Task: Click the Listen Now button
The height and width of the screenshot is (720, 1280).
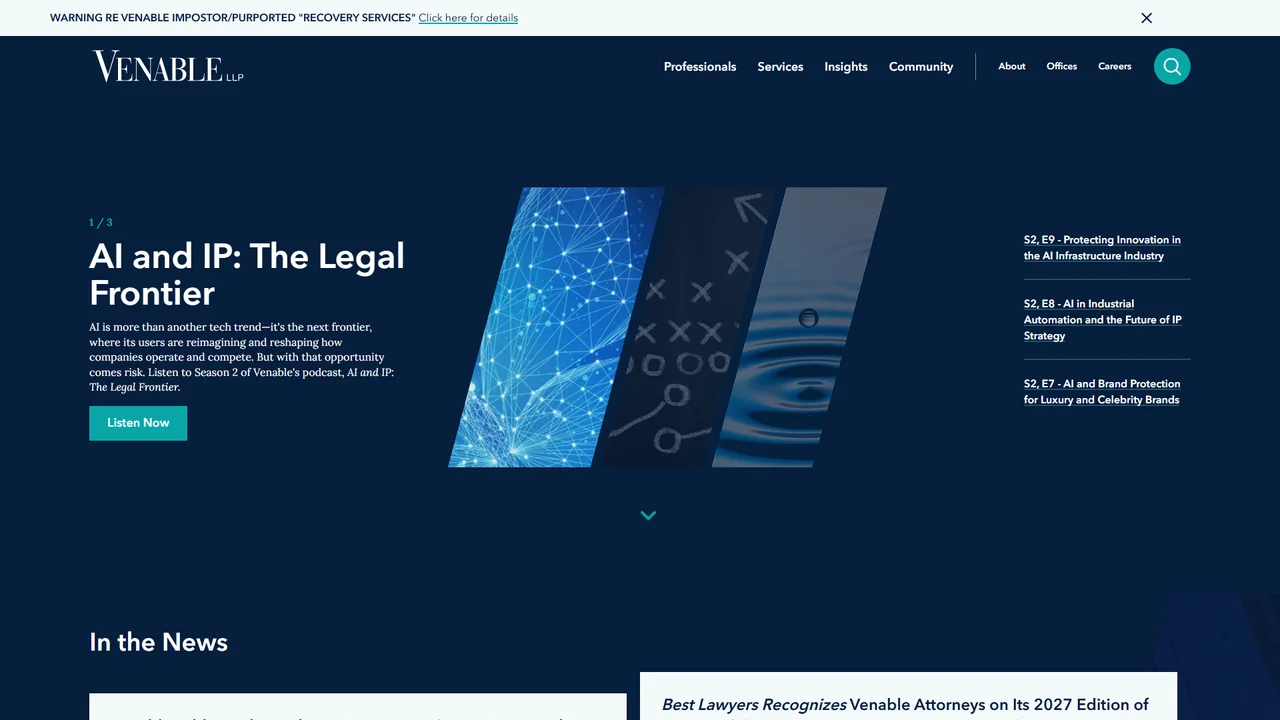Action: click(x=138, y=423)
